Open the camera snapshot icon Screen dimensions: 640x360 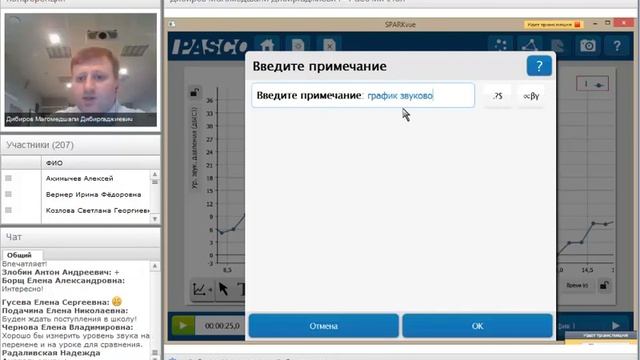tap(587, 45)
